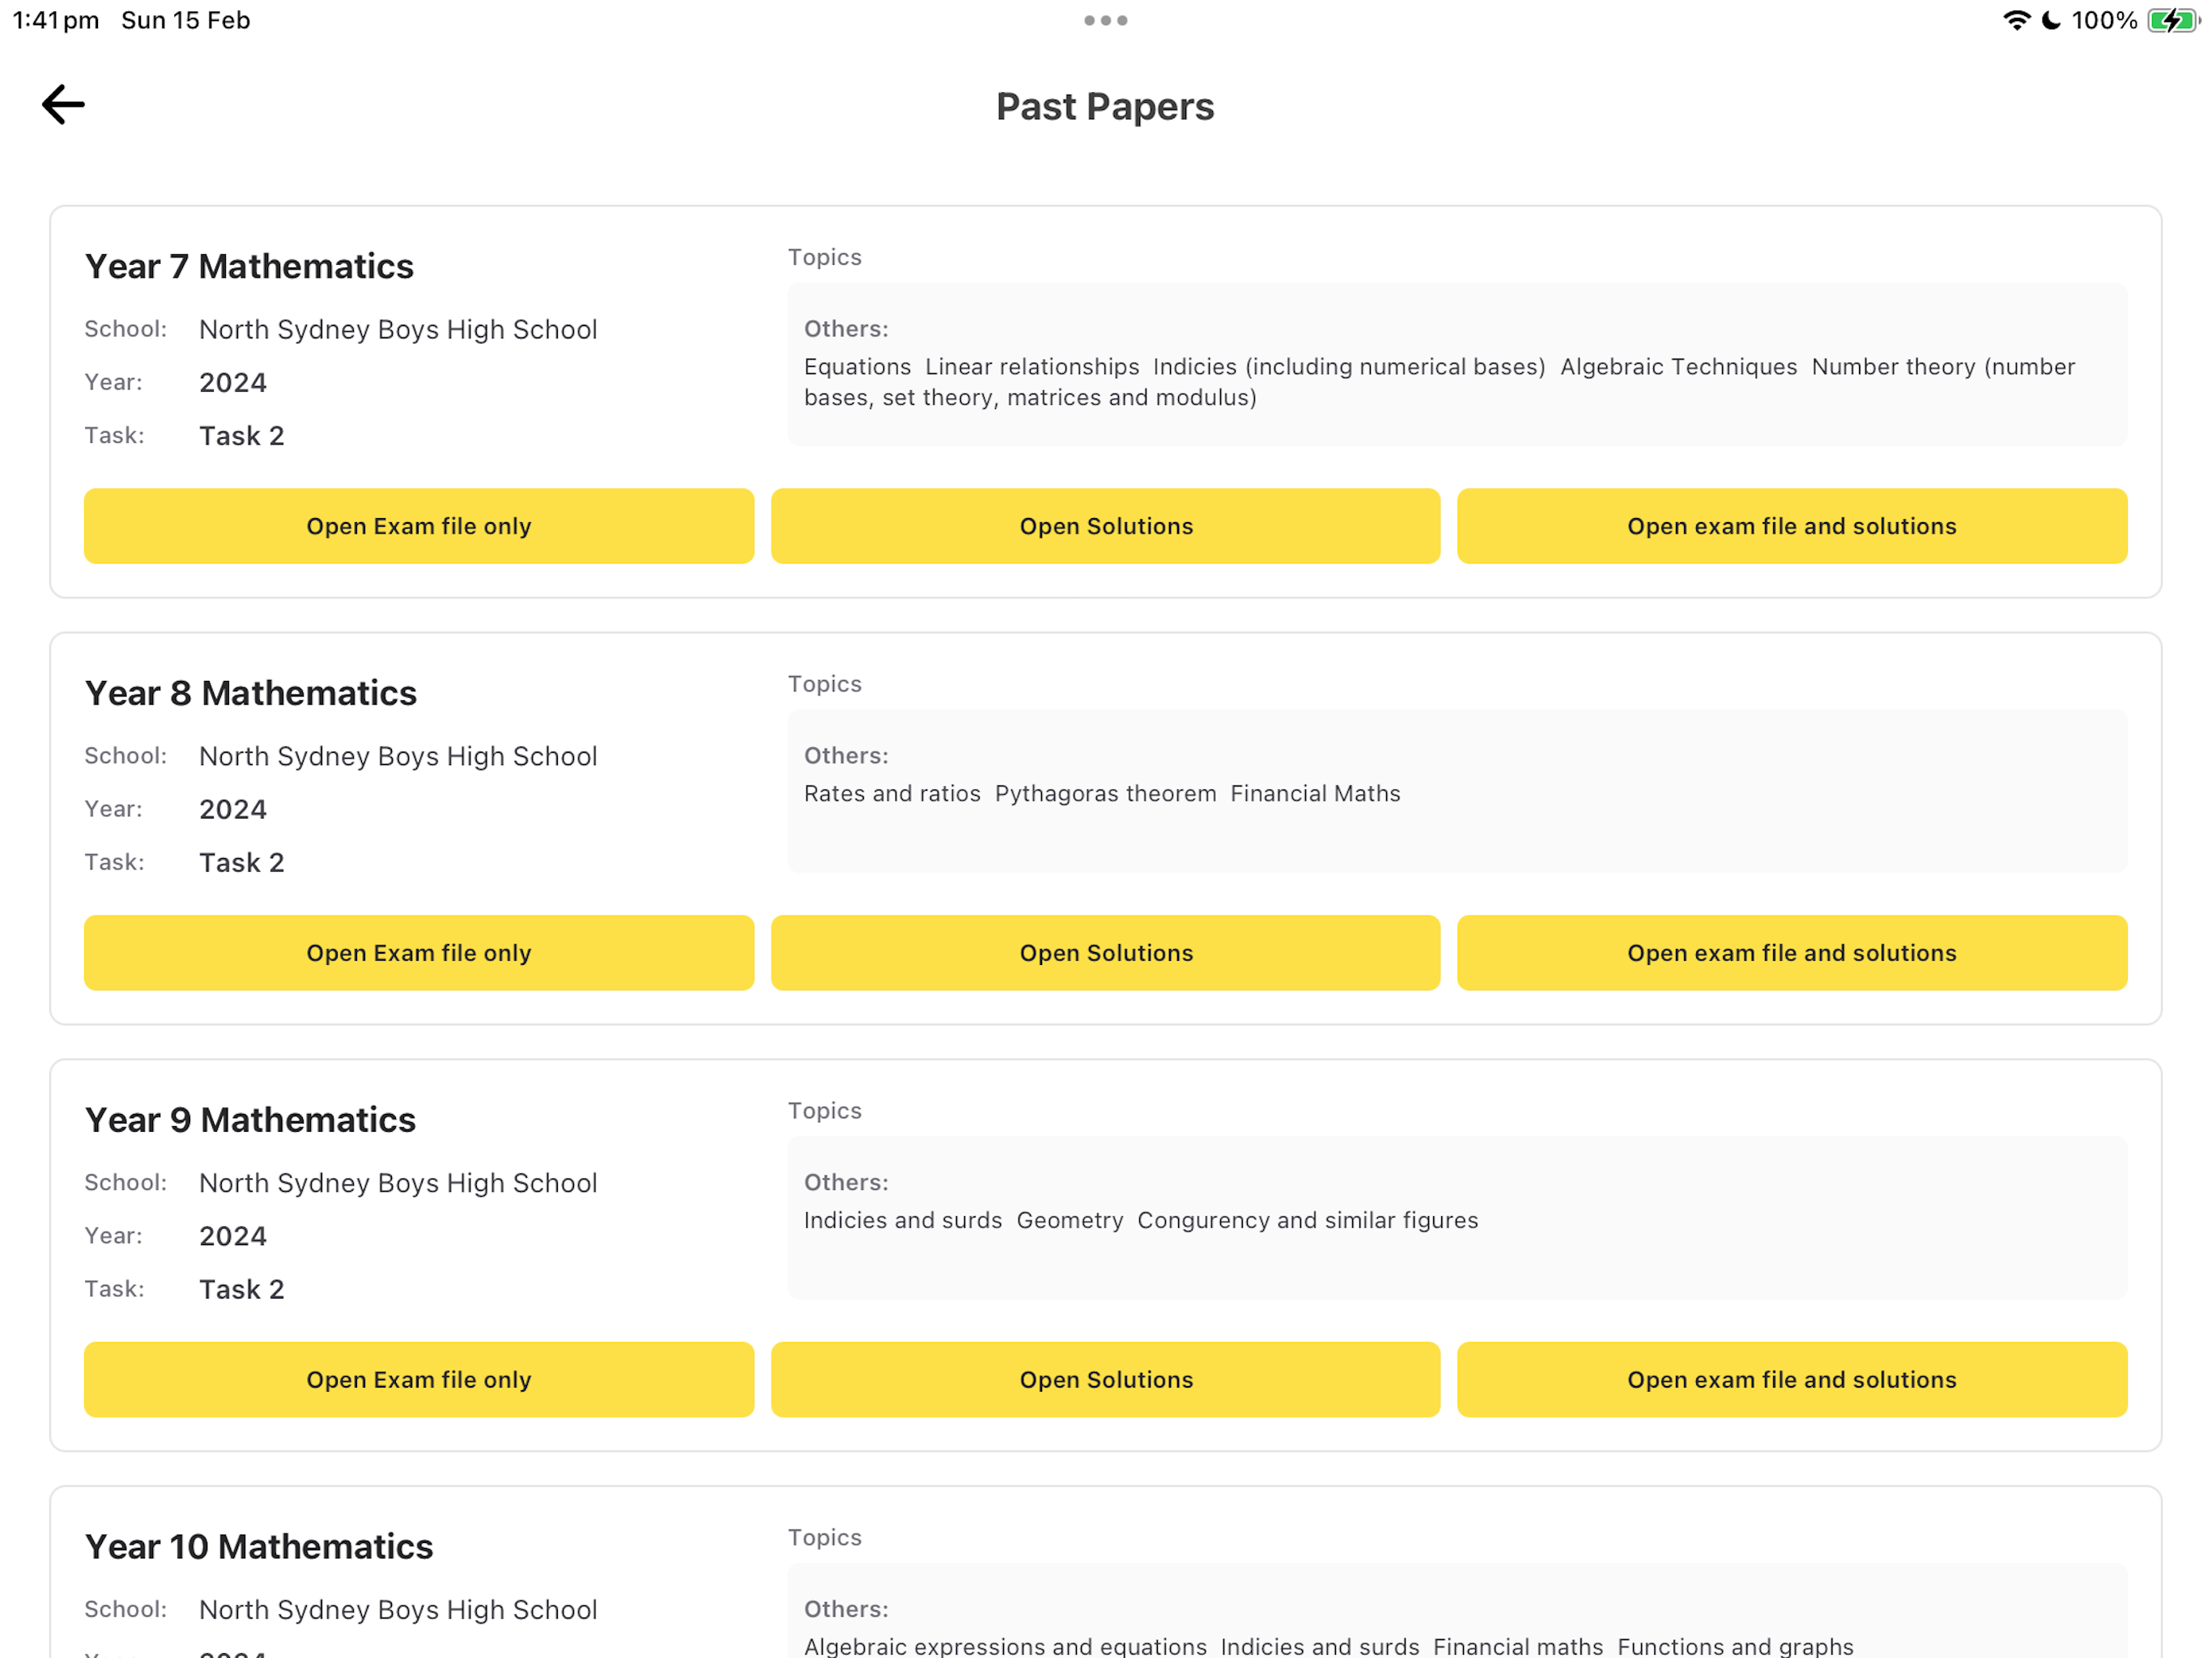
Task: Tap Task 2 in the Year 9 card
Action: click(242, 1290)
